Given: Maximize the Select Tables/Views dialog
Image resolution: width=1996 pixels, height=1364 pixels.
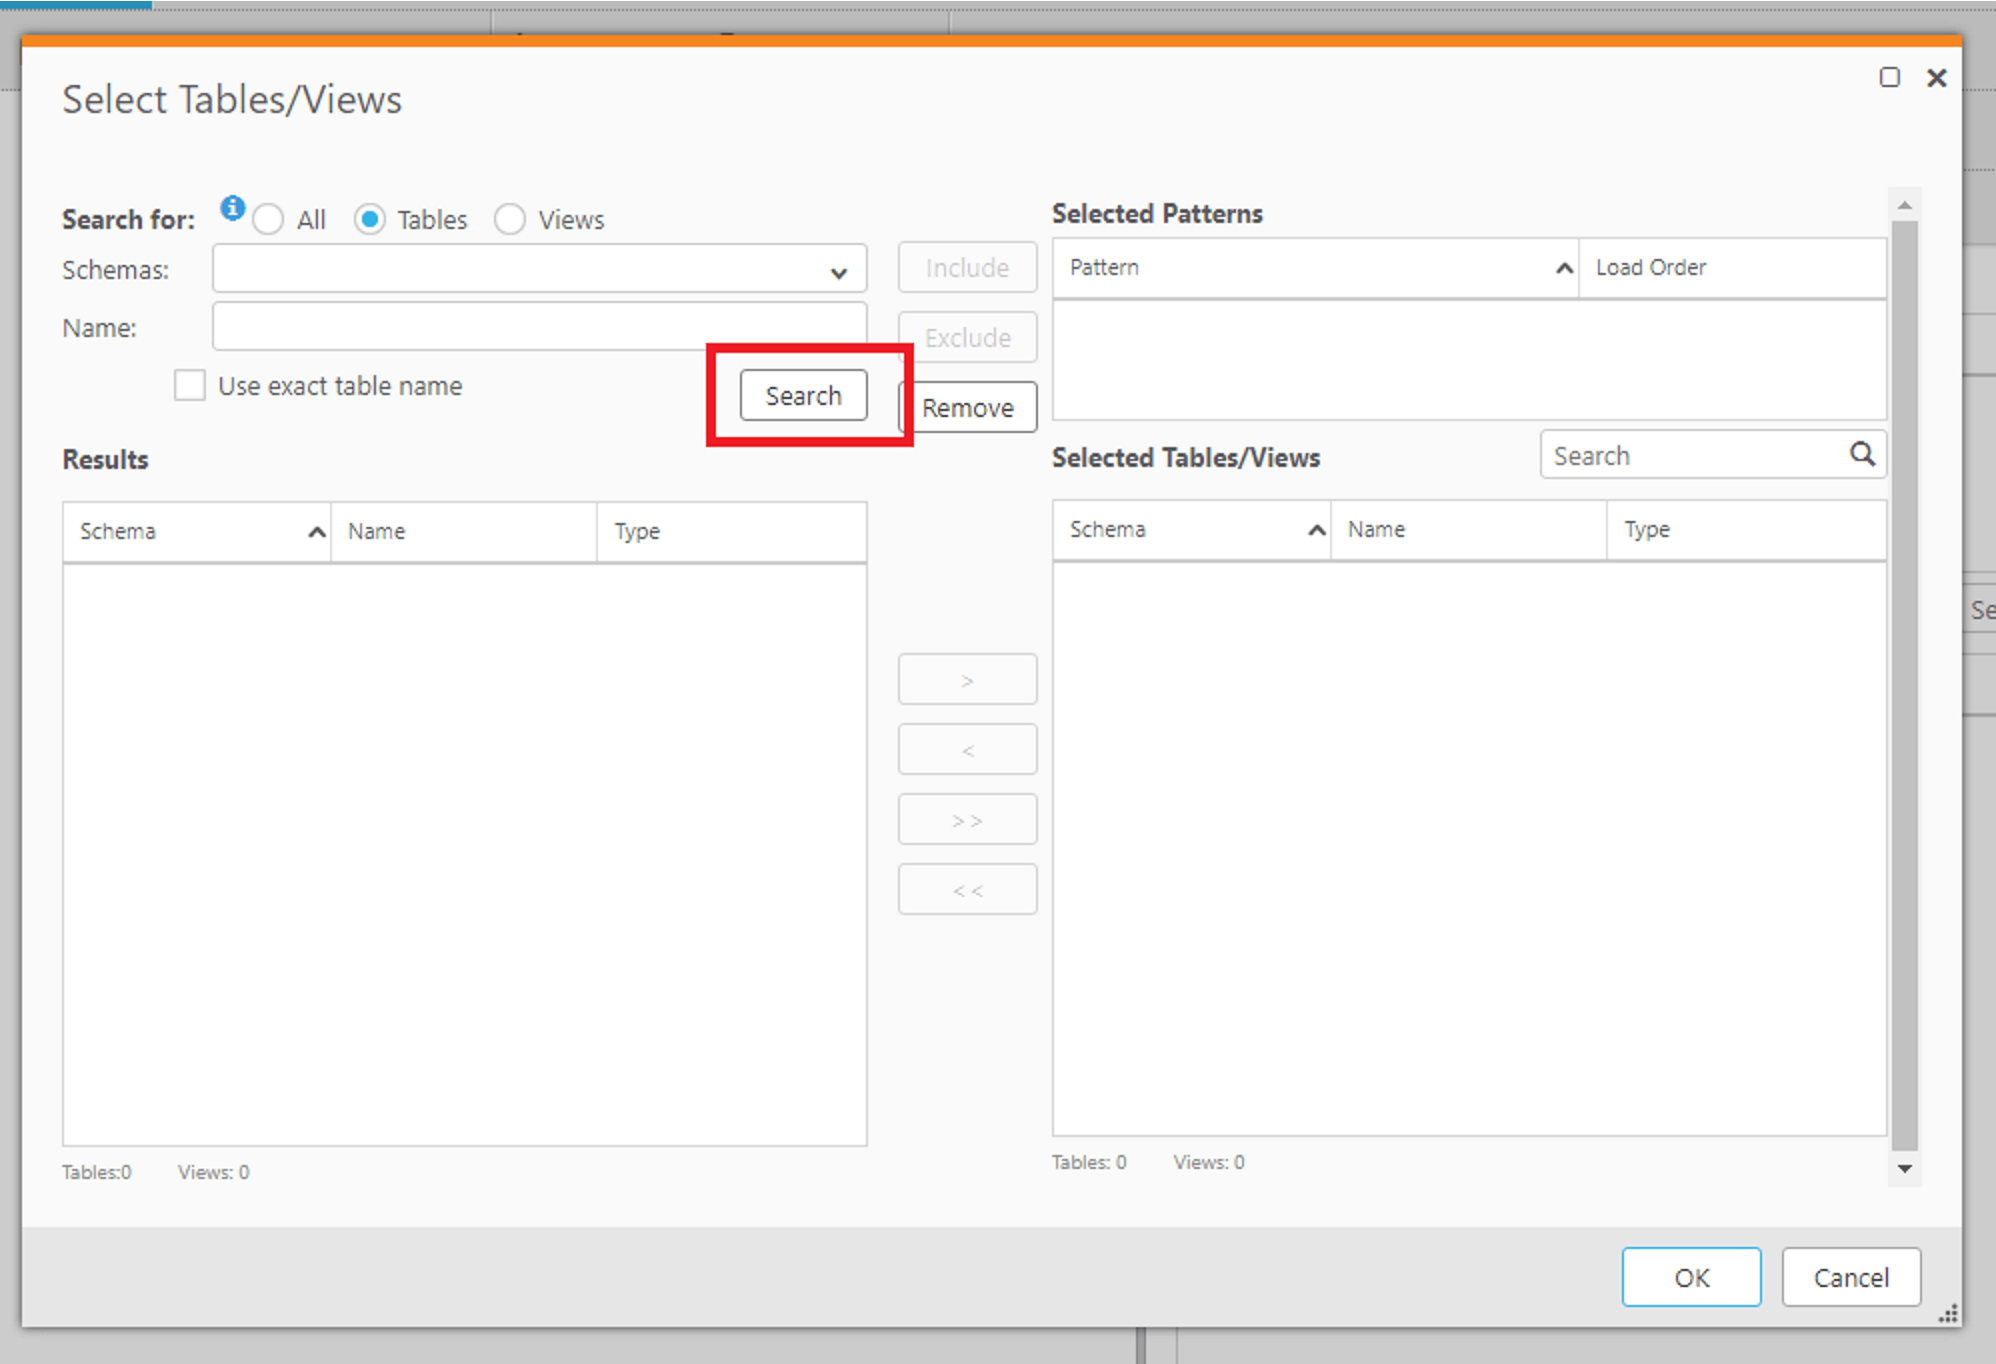Looking at the screenshot, I should [1889, 78].
